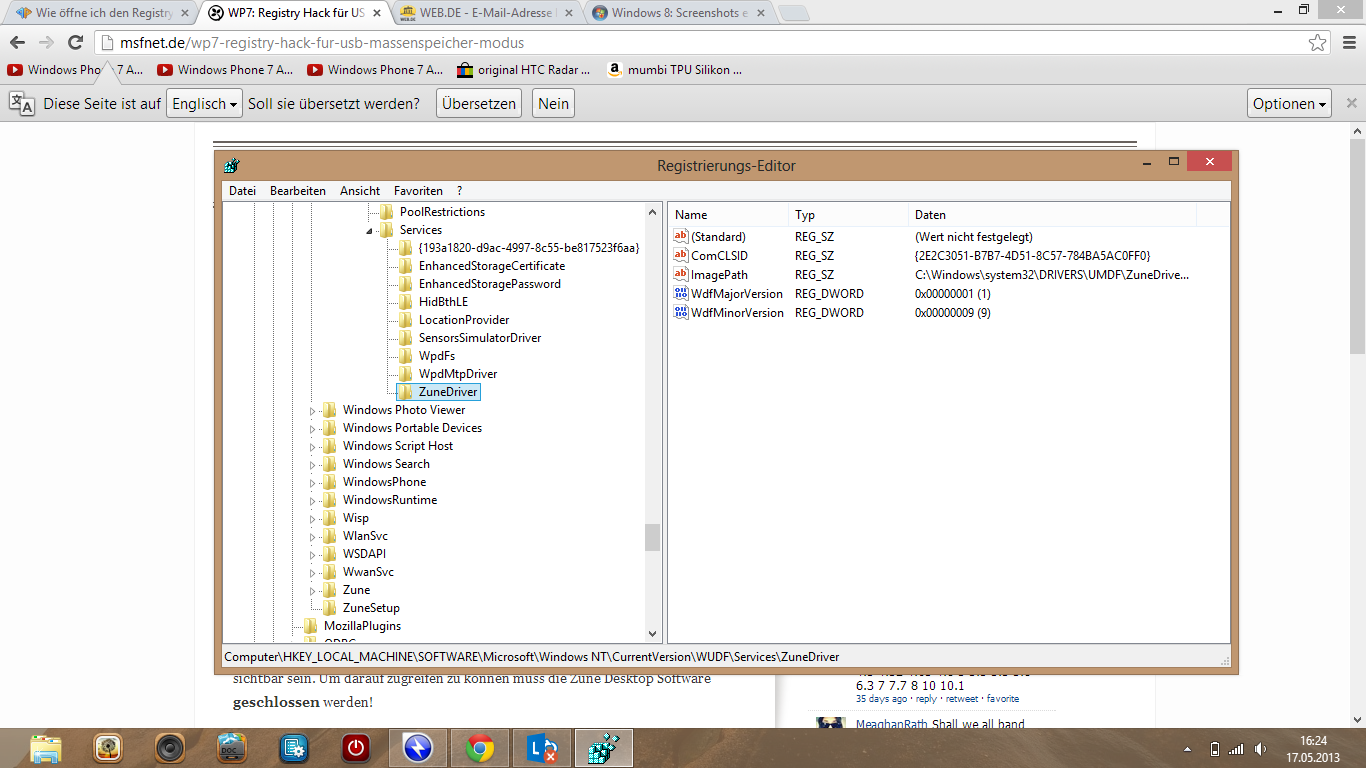
Task: Click the clock showing 16:24
Action: [x=1314, y=741]
